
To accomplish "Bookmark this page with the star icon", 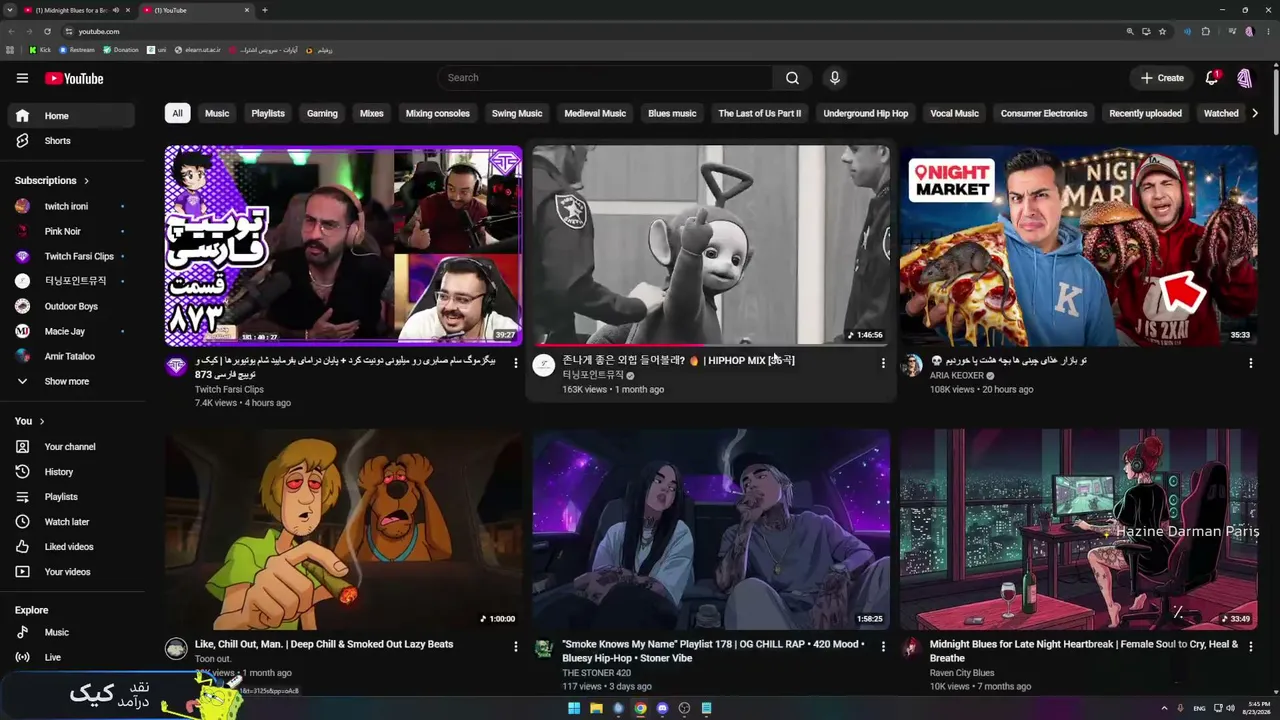I will point(1162,31).
